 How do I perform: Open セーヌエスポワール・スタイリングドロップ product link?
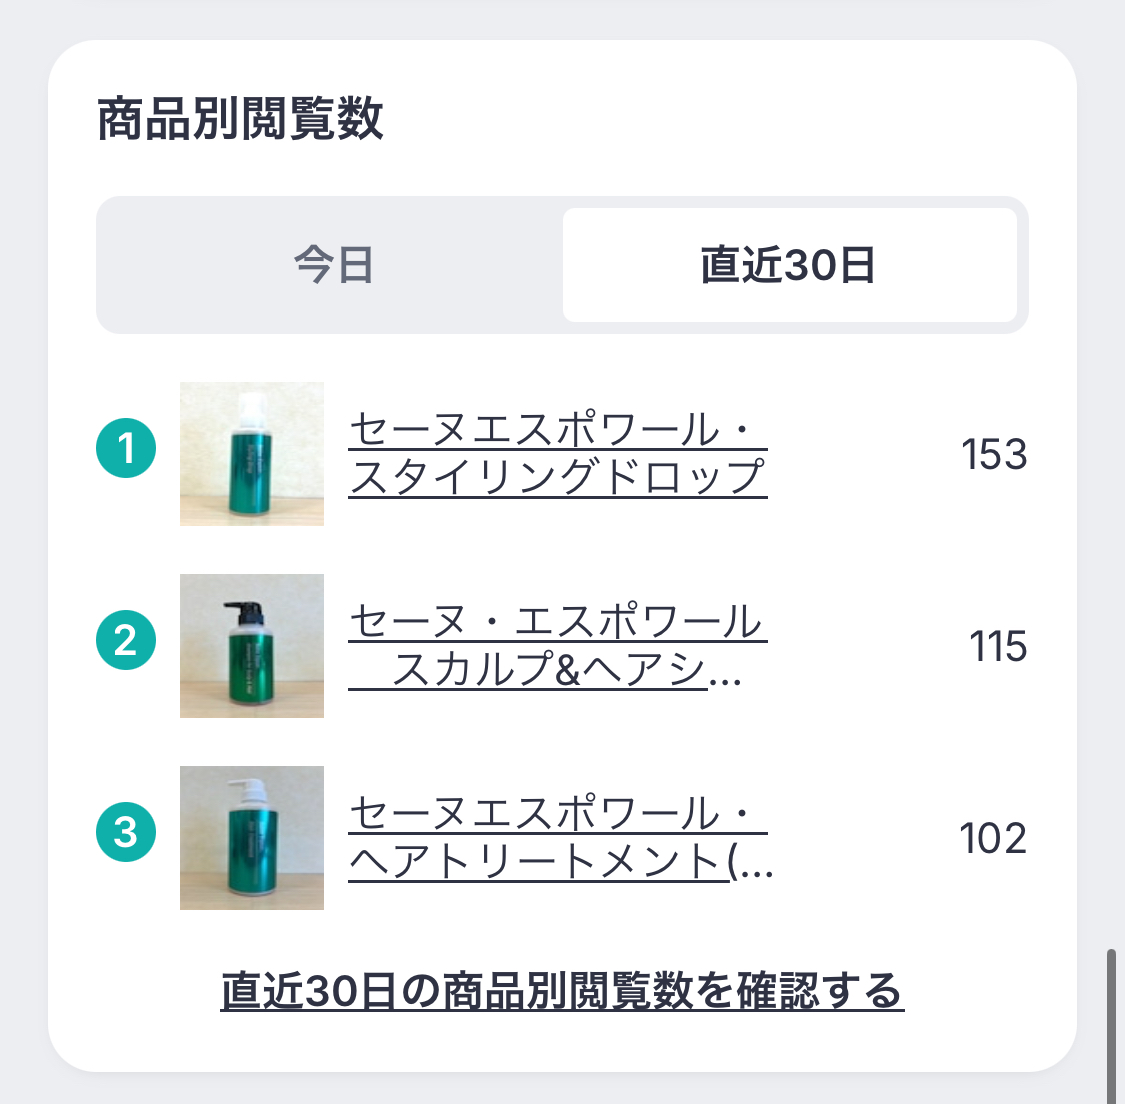[x=557, y=454]
